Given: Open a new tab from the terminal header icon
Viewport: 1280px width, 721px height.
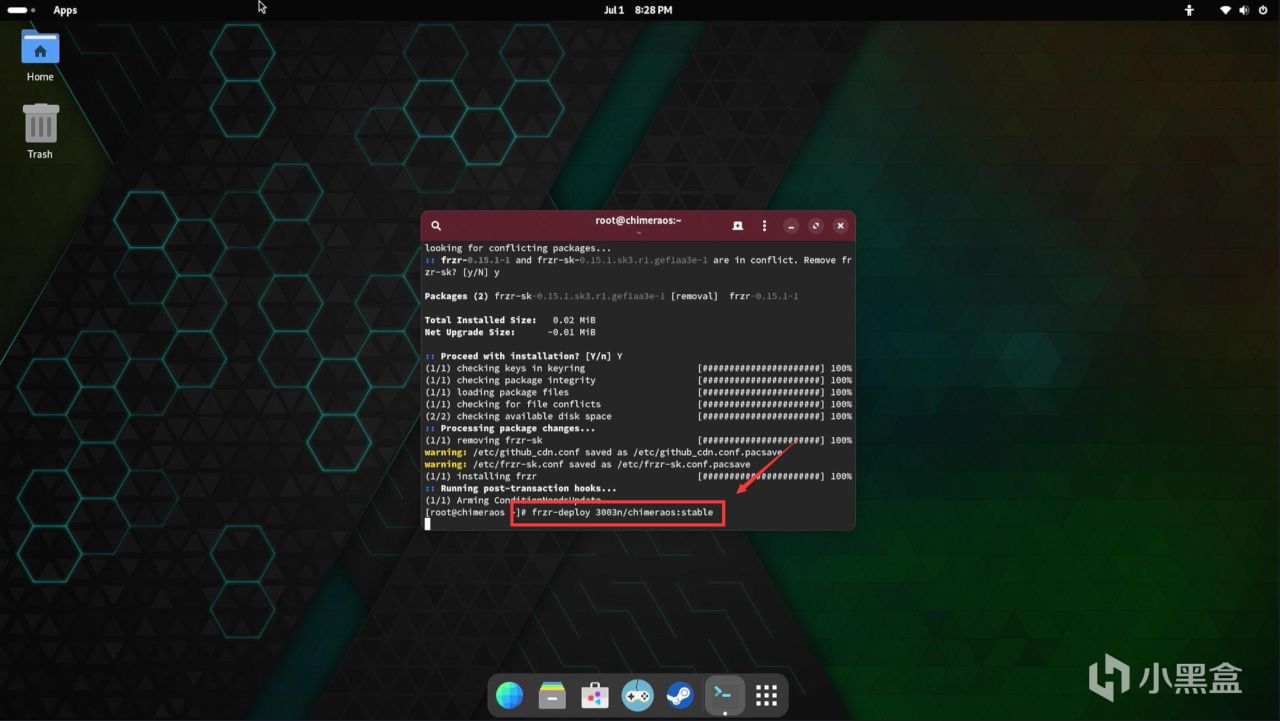Looking at the screenshot, I should [x=738, y=226].
